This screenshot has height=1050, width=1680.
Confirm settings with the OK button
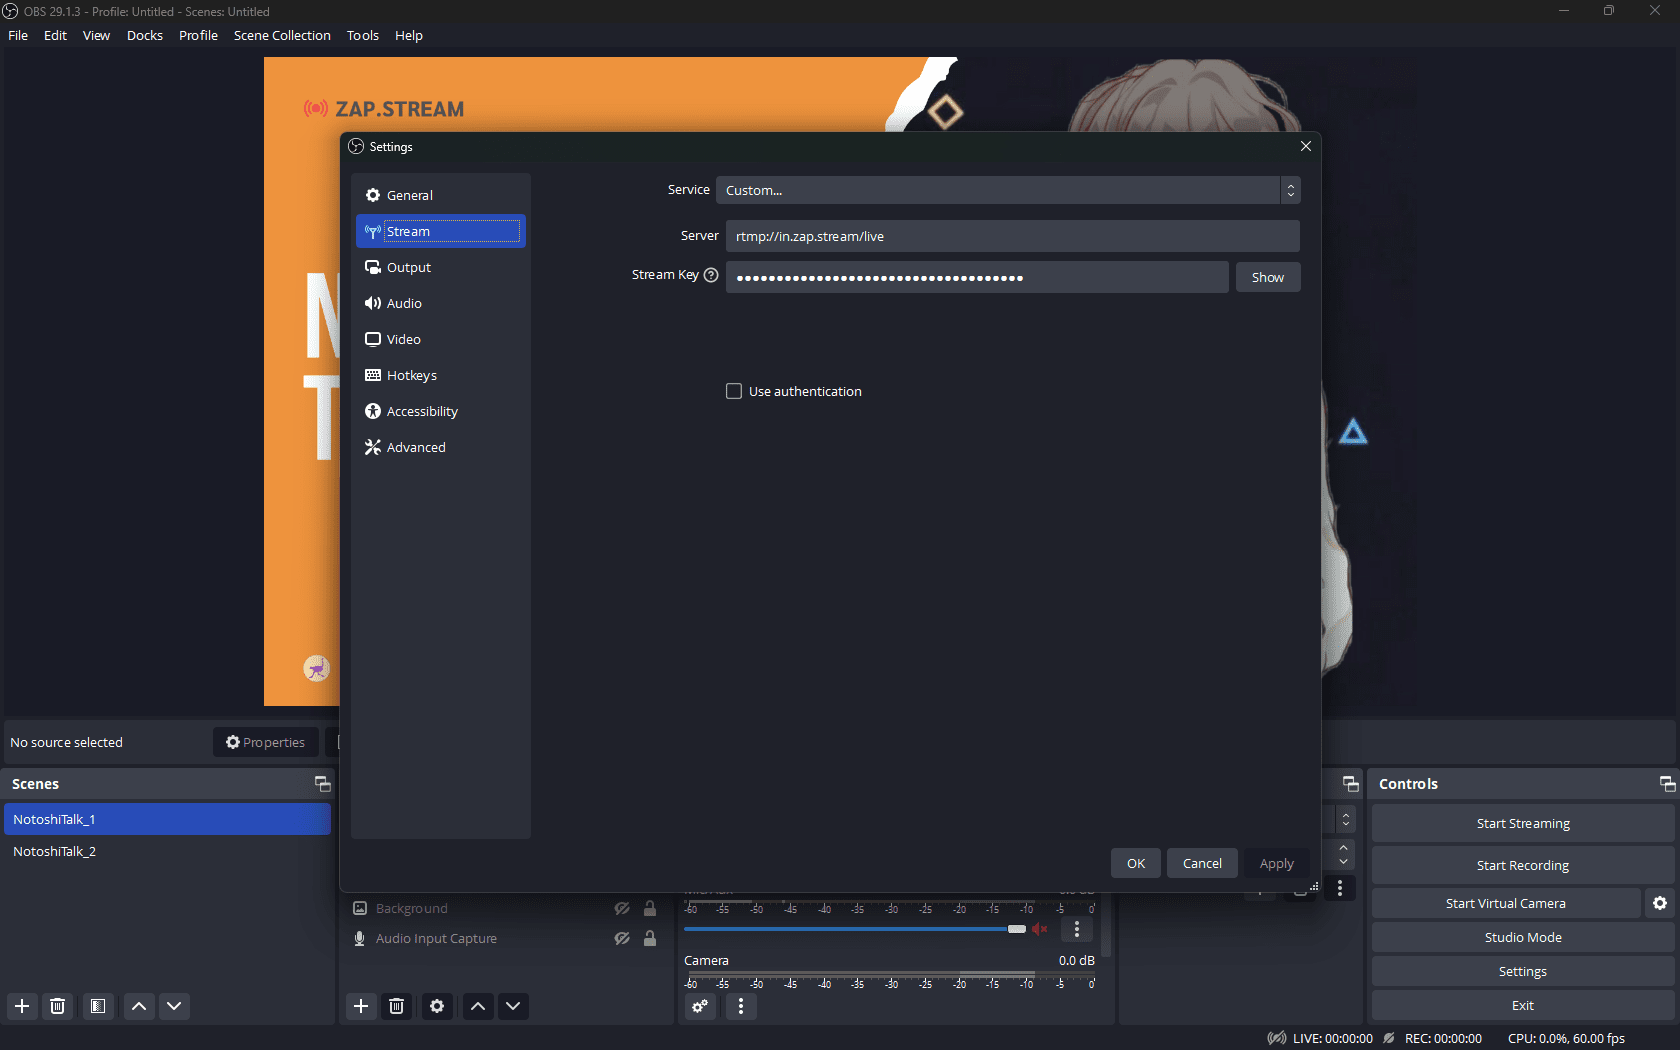coord(1136,863)
